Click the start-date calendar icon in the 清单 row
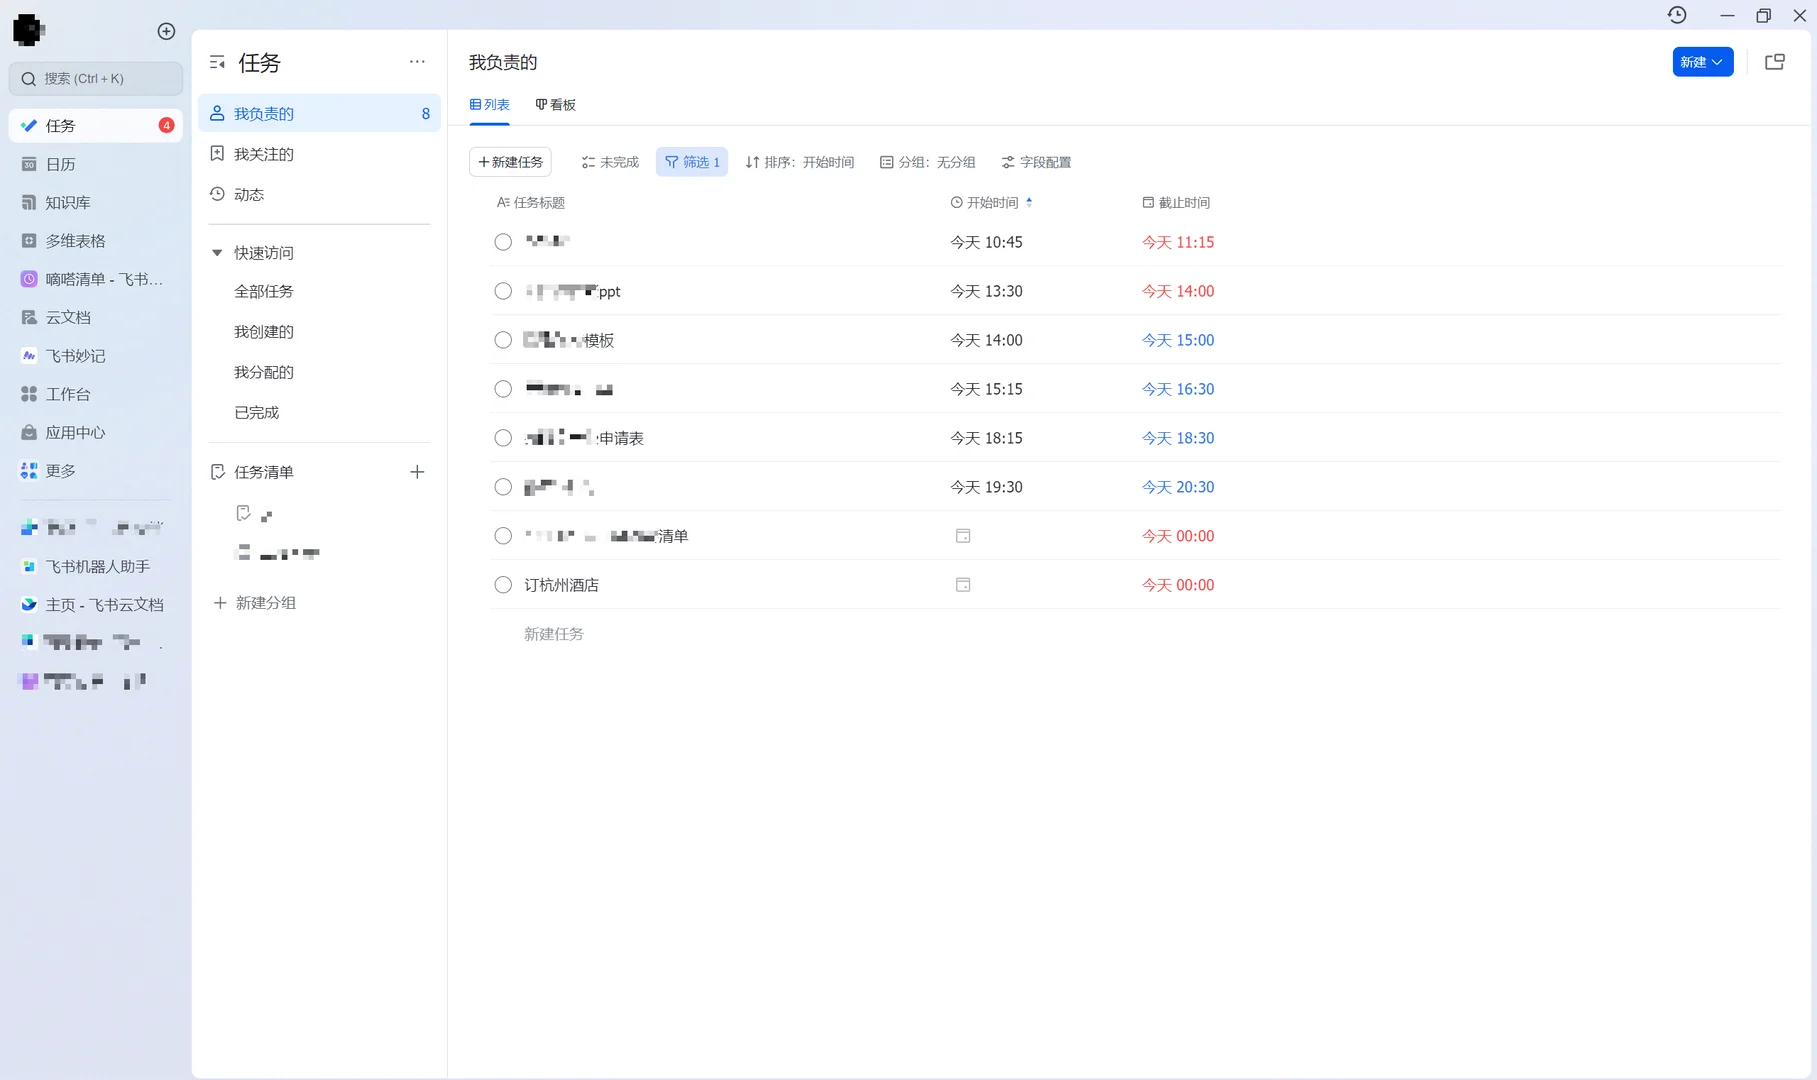Screen dimensions: 1817x1080 click(x=963, y=536)
